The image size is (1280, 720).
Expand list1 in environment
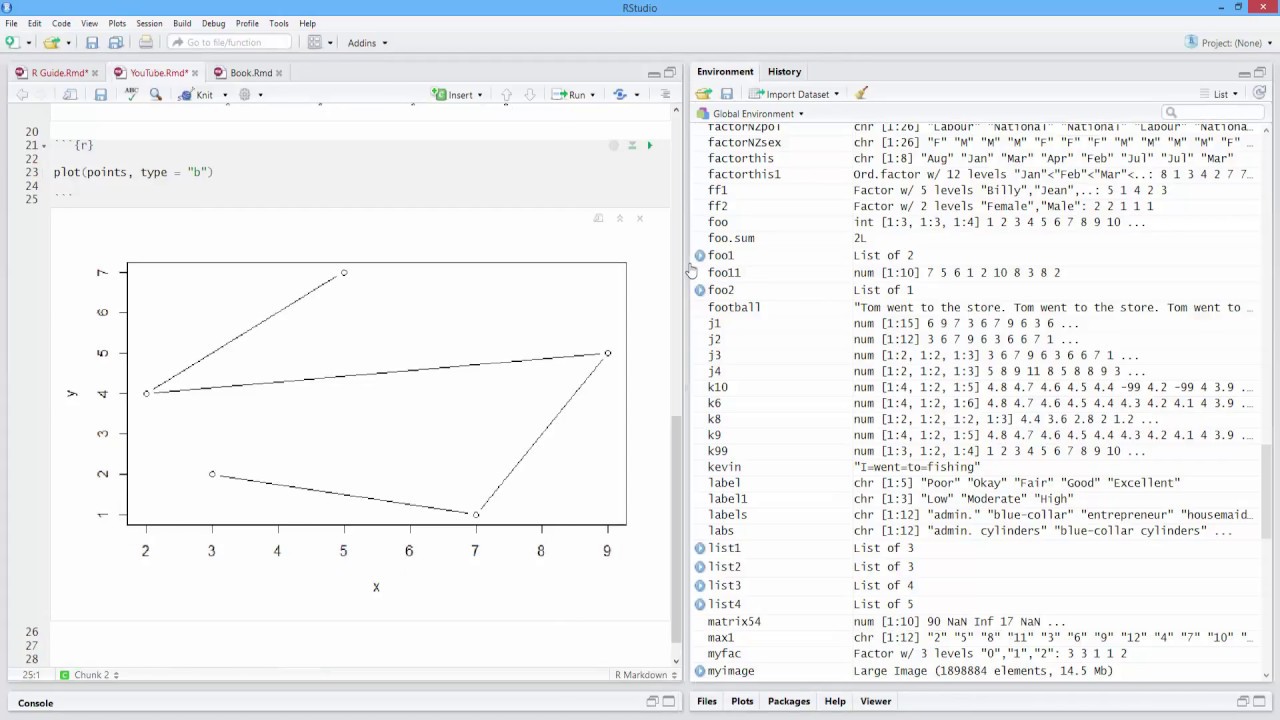(700, 548)
